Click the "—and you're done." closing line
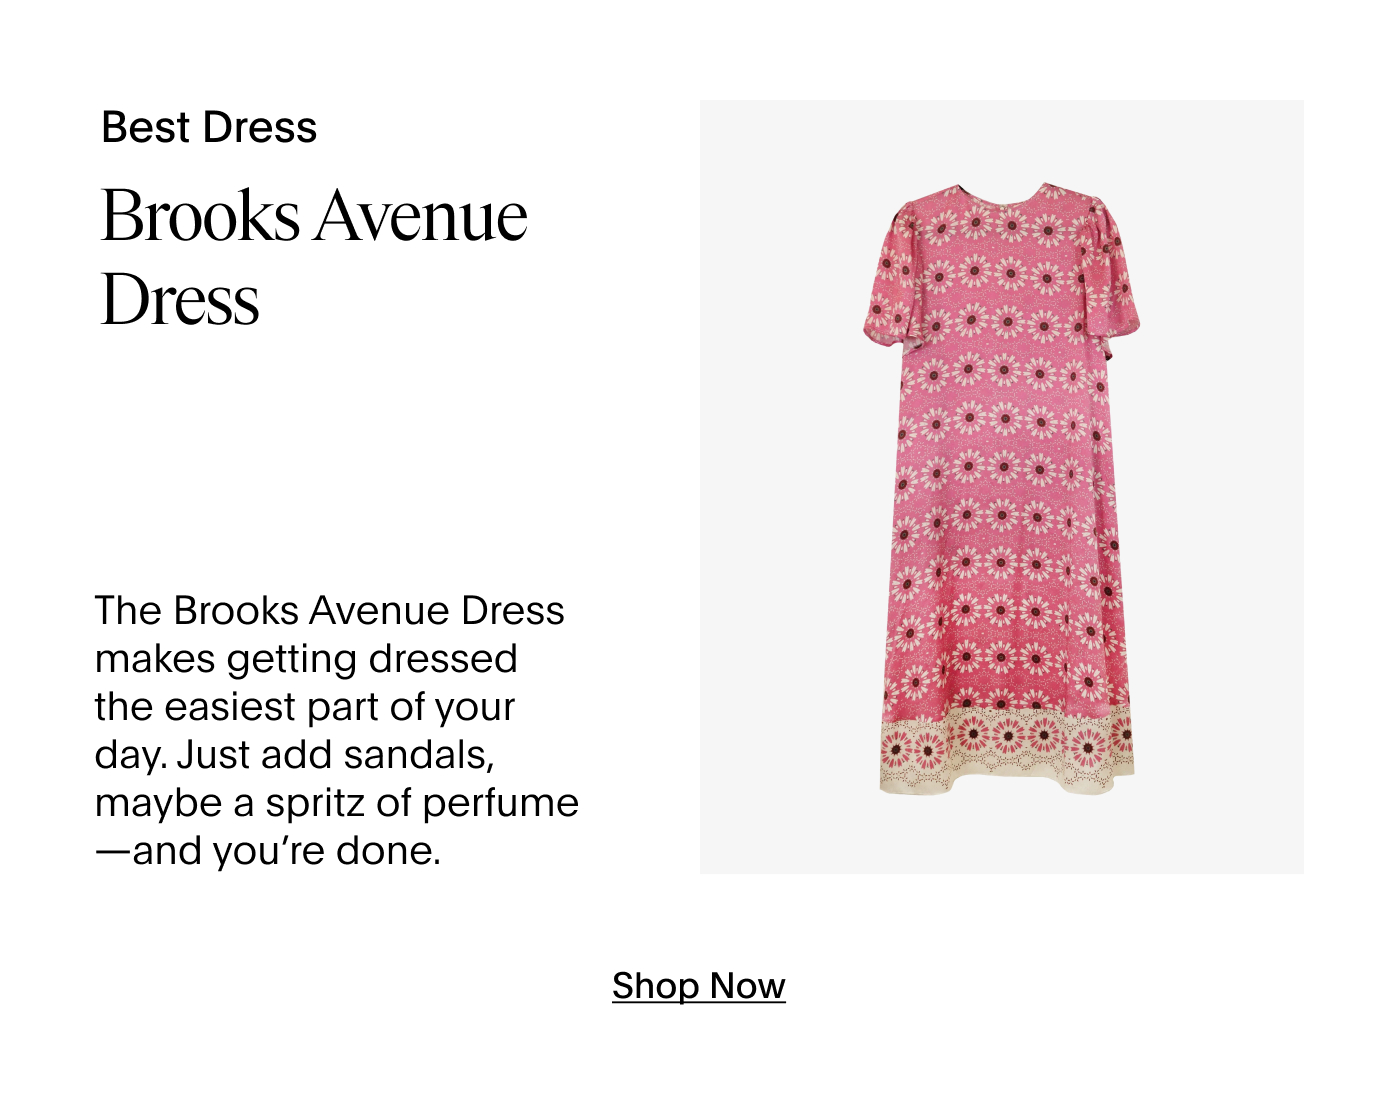This screenshot has height=1102, width=1400. tap(268, 851)
